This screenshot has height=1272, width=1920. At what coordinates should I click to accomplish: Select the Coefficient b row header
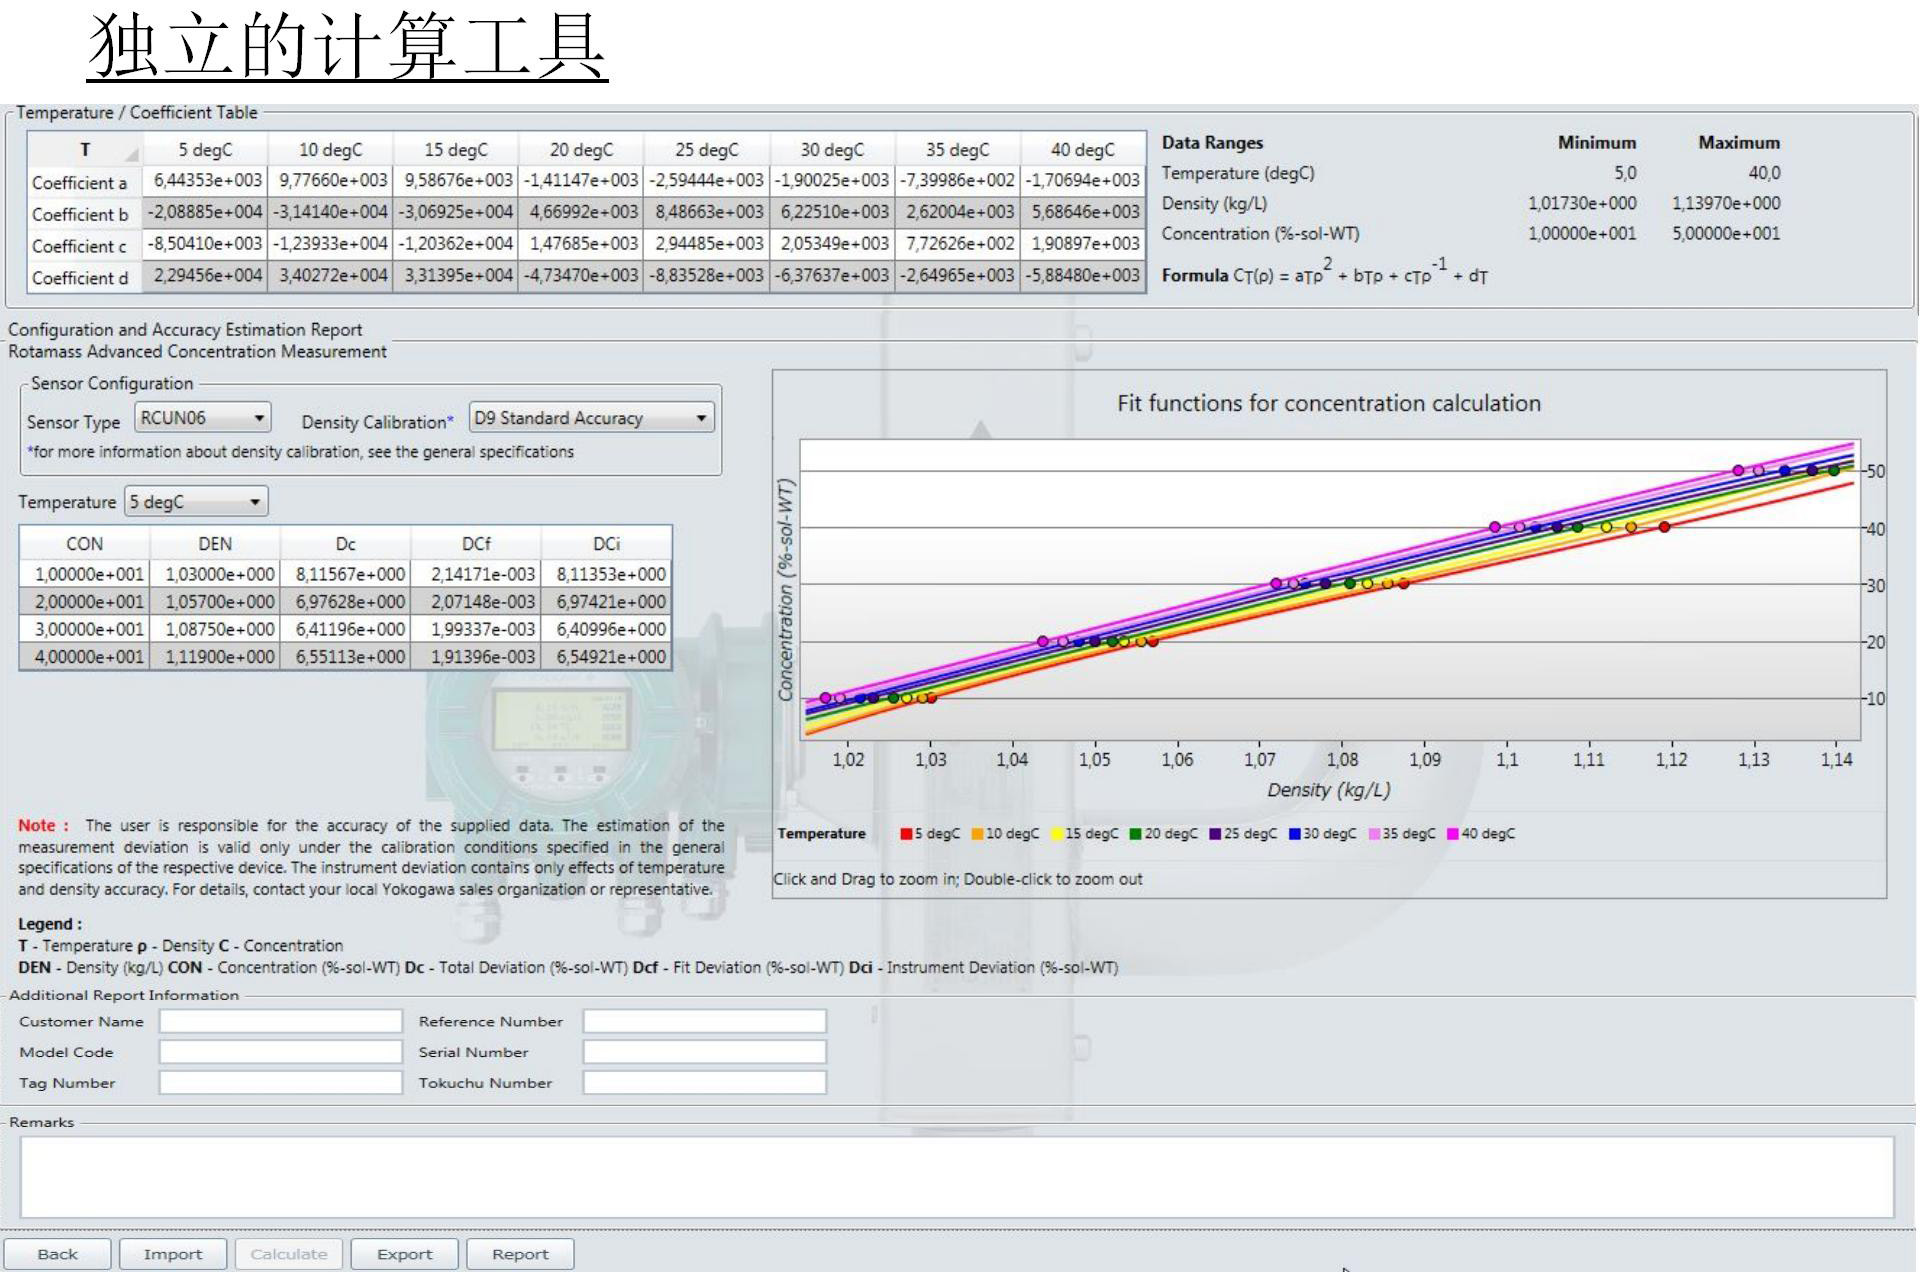(85, 214)
